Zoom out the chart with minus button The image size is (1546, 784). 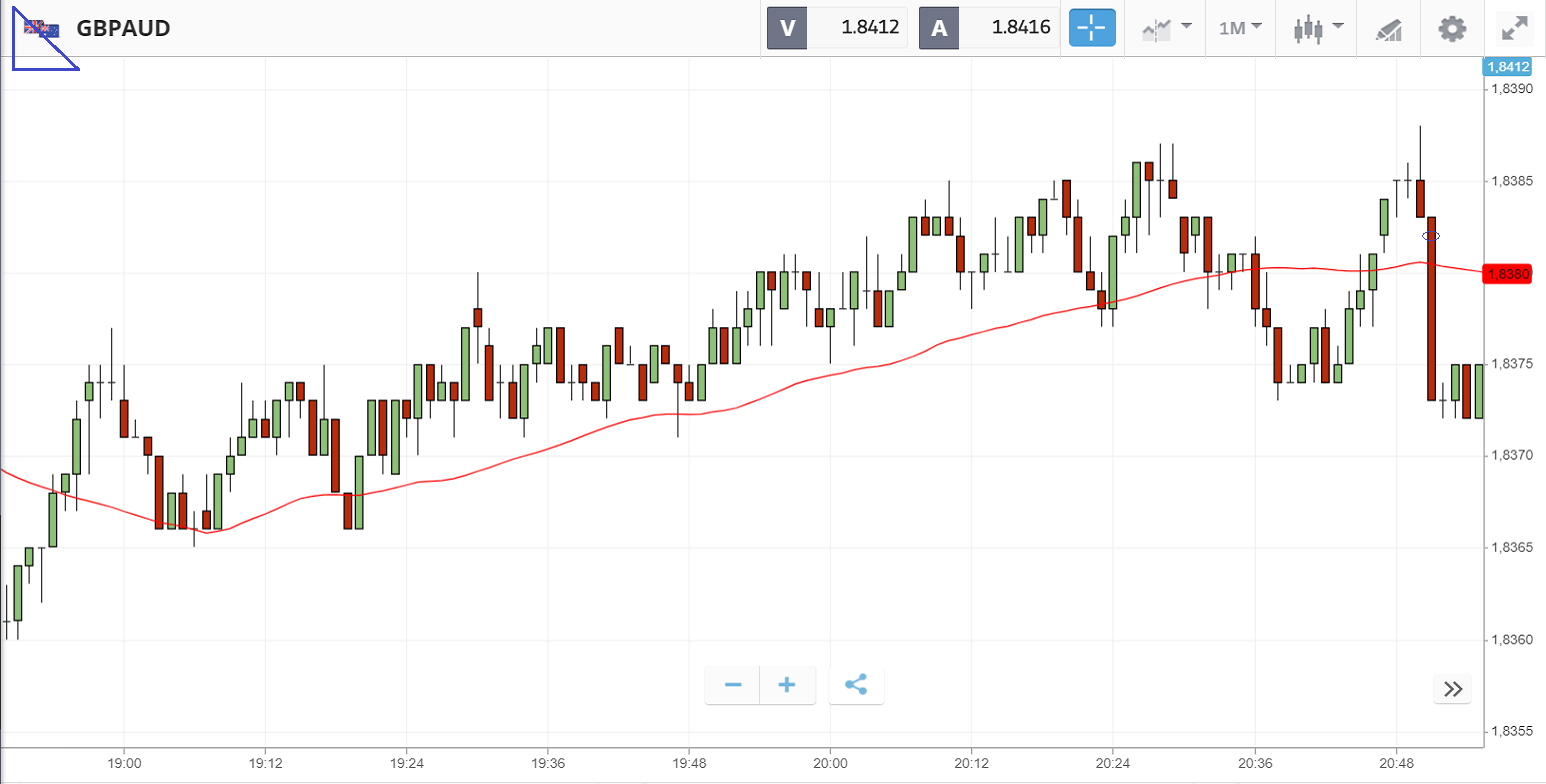pos(733,685)
